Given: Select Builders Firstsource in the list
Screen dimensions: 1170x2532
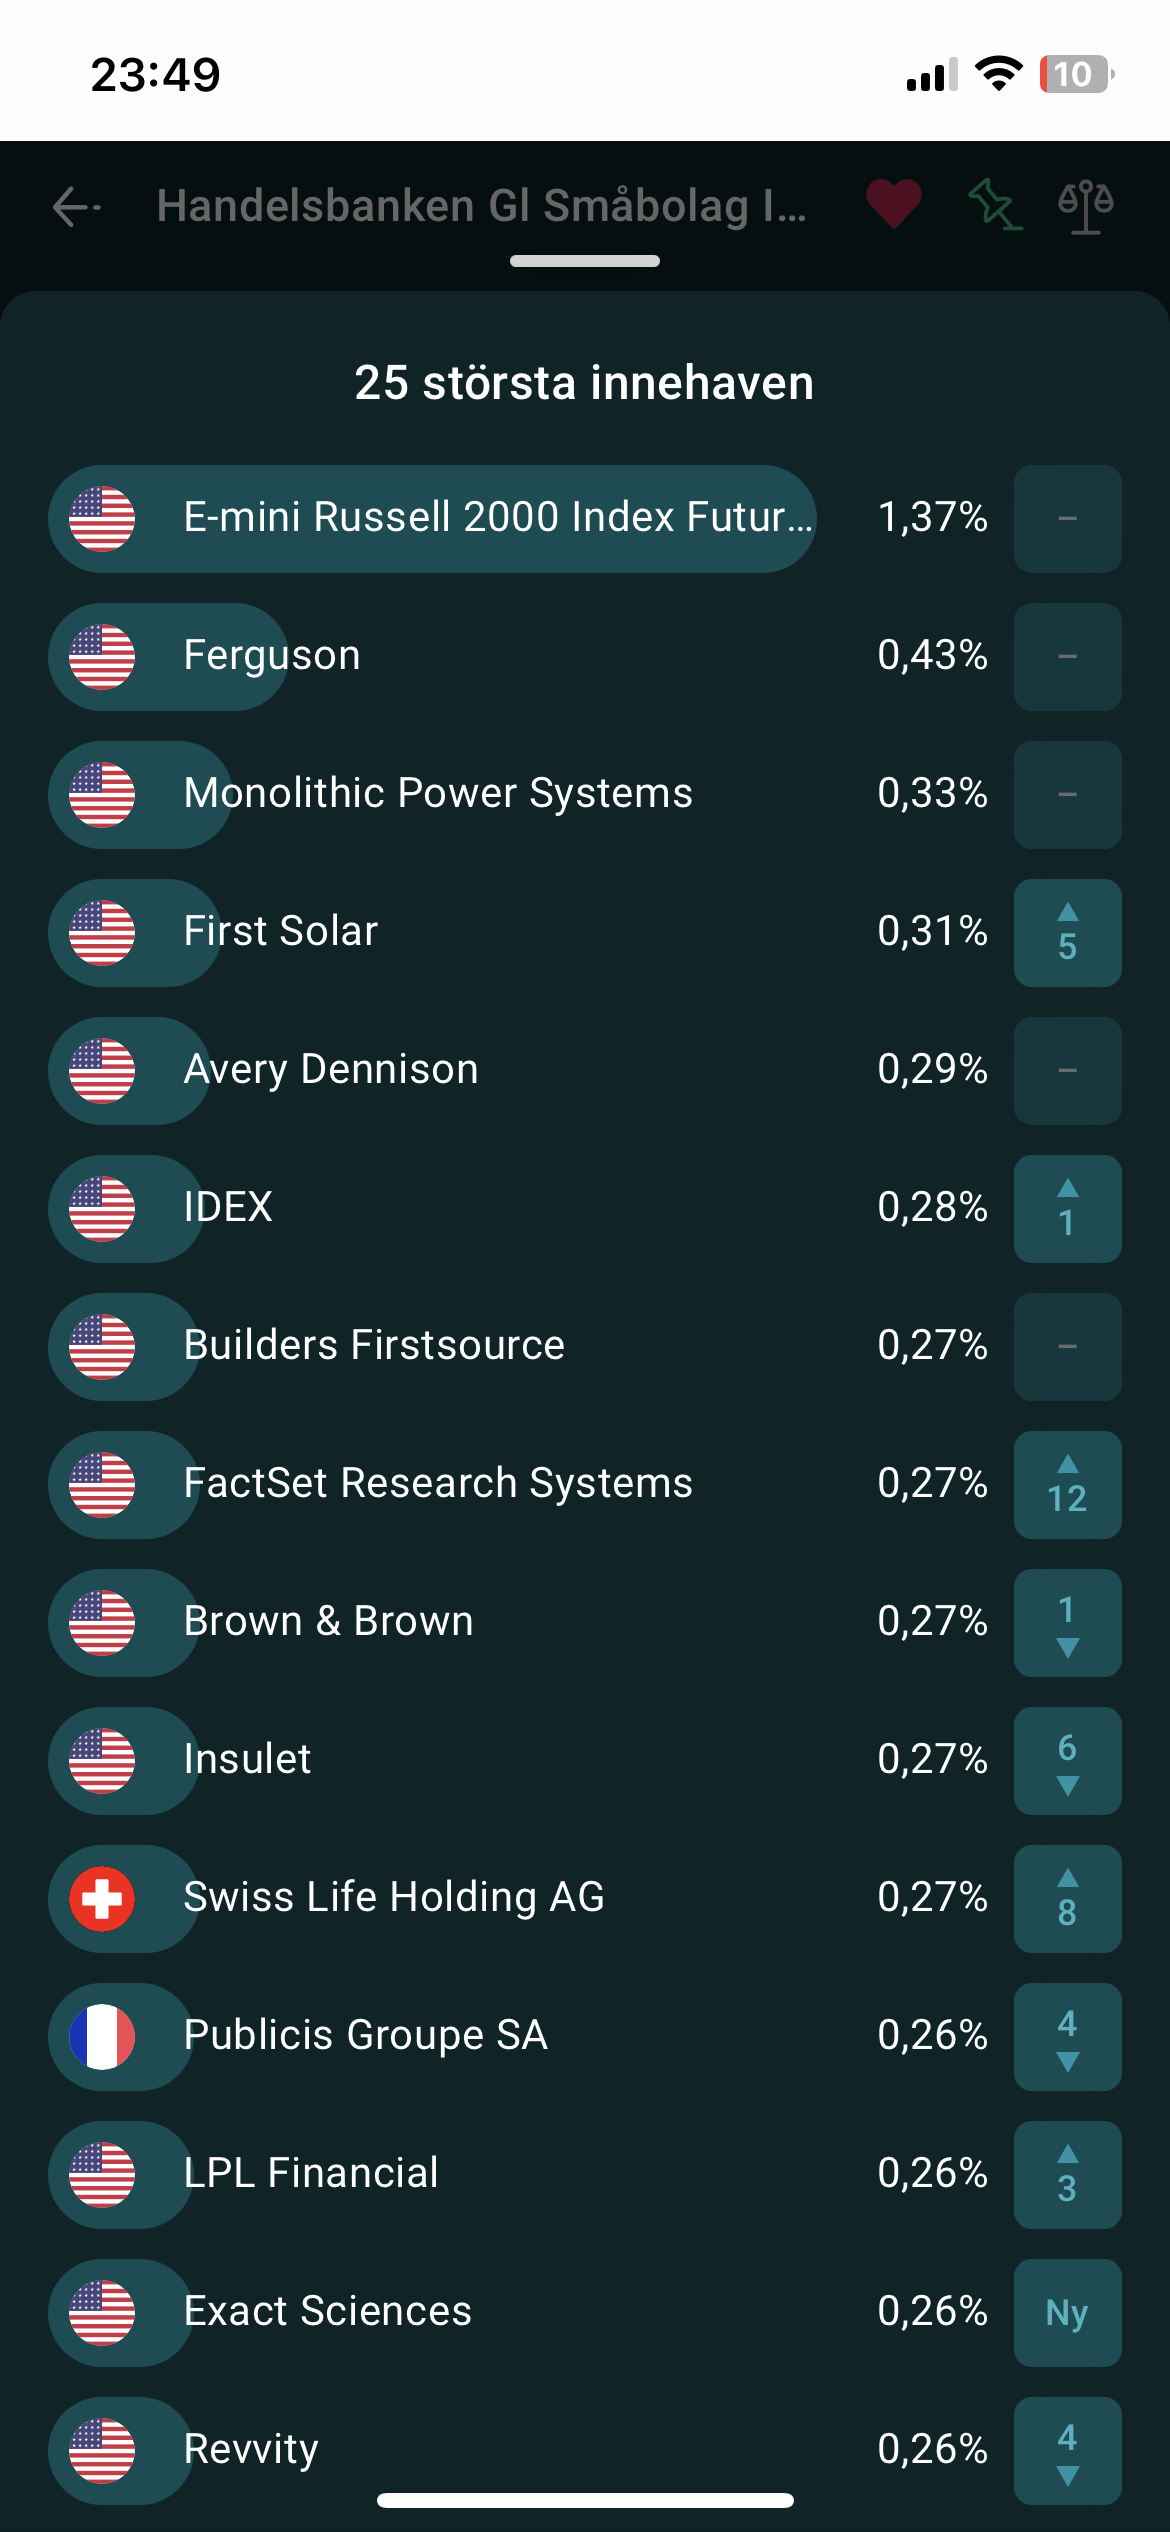Looking at the screenshot, I should click(x=374, y=1346).
